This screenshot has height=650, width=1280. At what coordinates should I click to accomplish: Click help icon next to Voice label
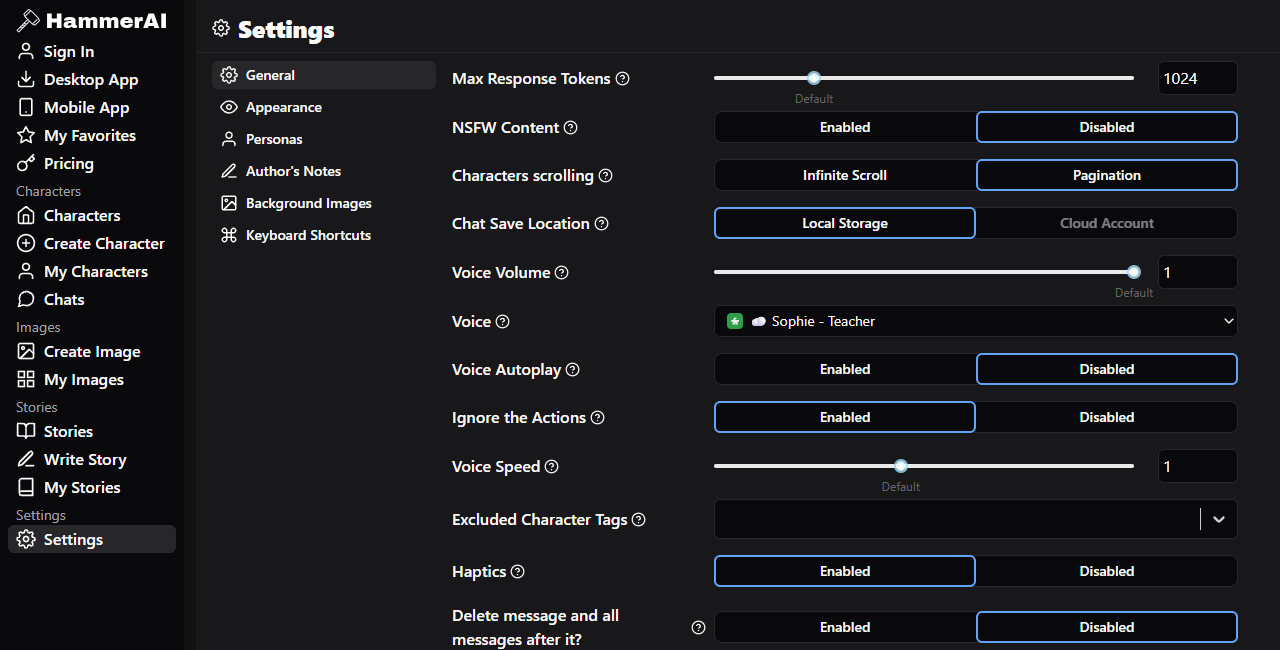(x=502, y=321)
